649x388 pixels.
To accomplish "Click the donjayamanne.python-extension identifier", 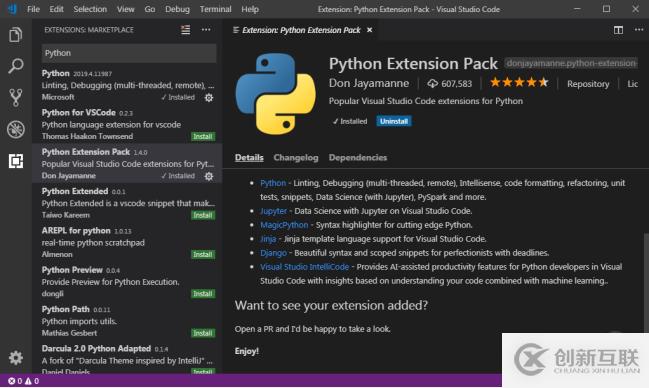I will 571,63.
